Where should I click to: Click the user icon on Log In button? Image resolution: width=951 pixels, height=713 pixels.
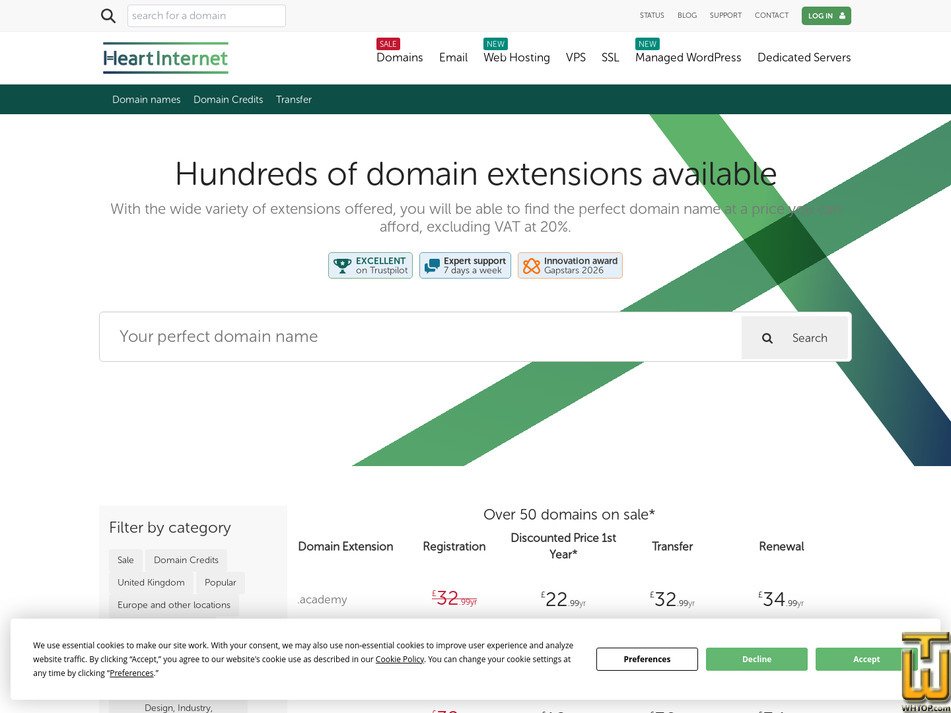click(842, 16)
